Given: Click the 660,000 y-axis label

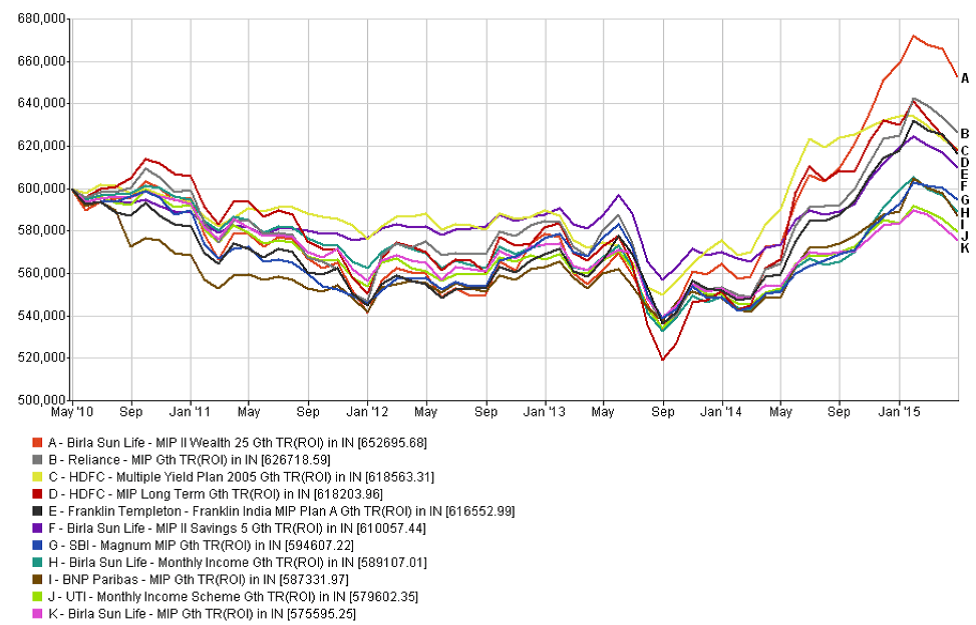Looking at the screenshot, I should pyautogui.click(x=42, y=62).
